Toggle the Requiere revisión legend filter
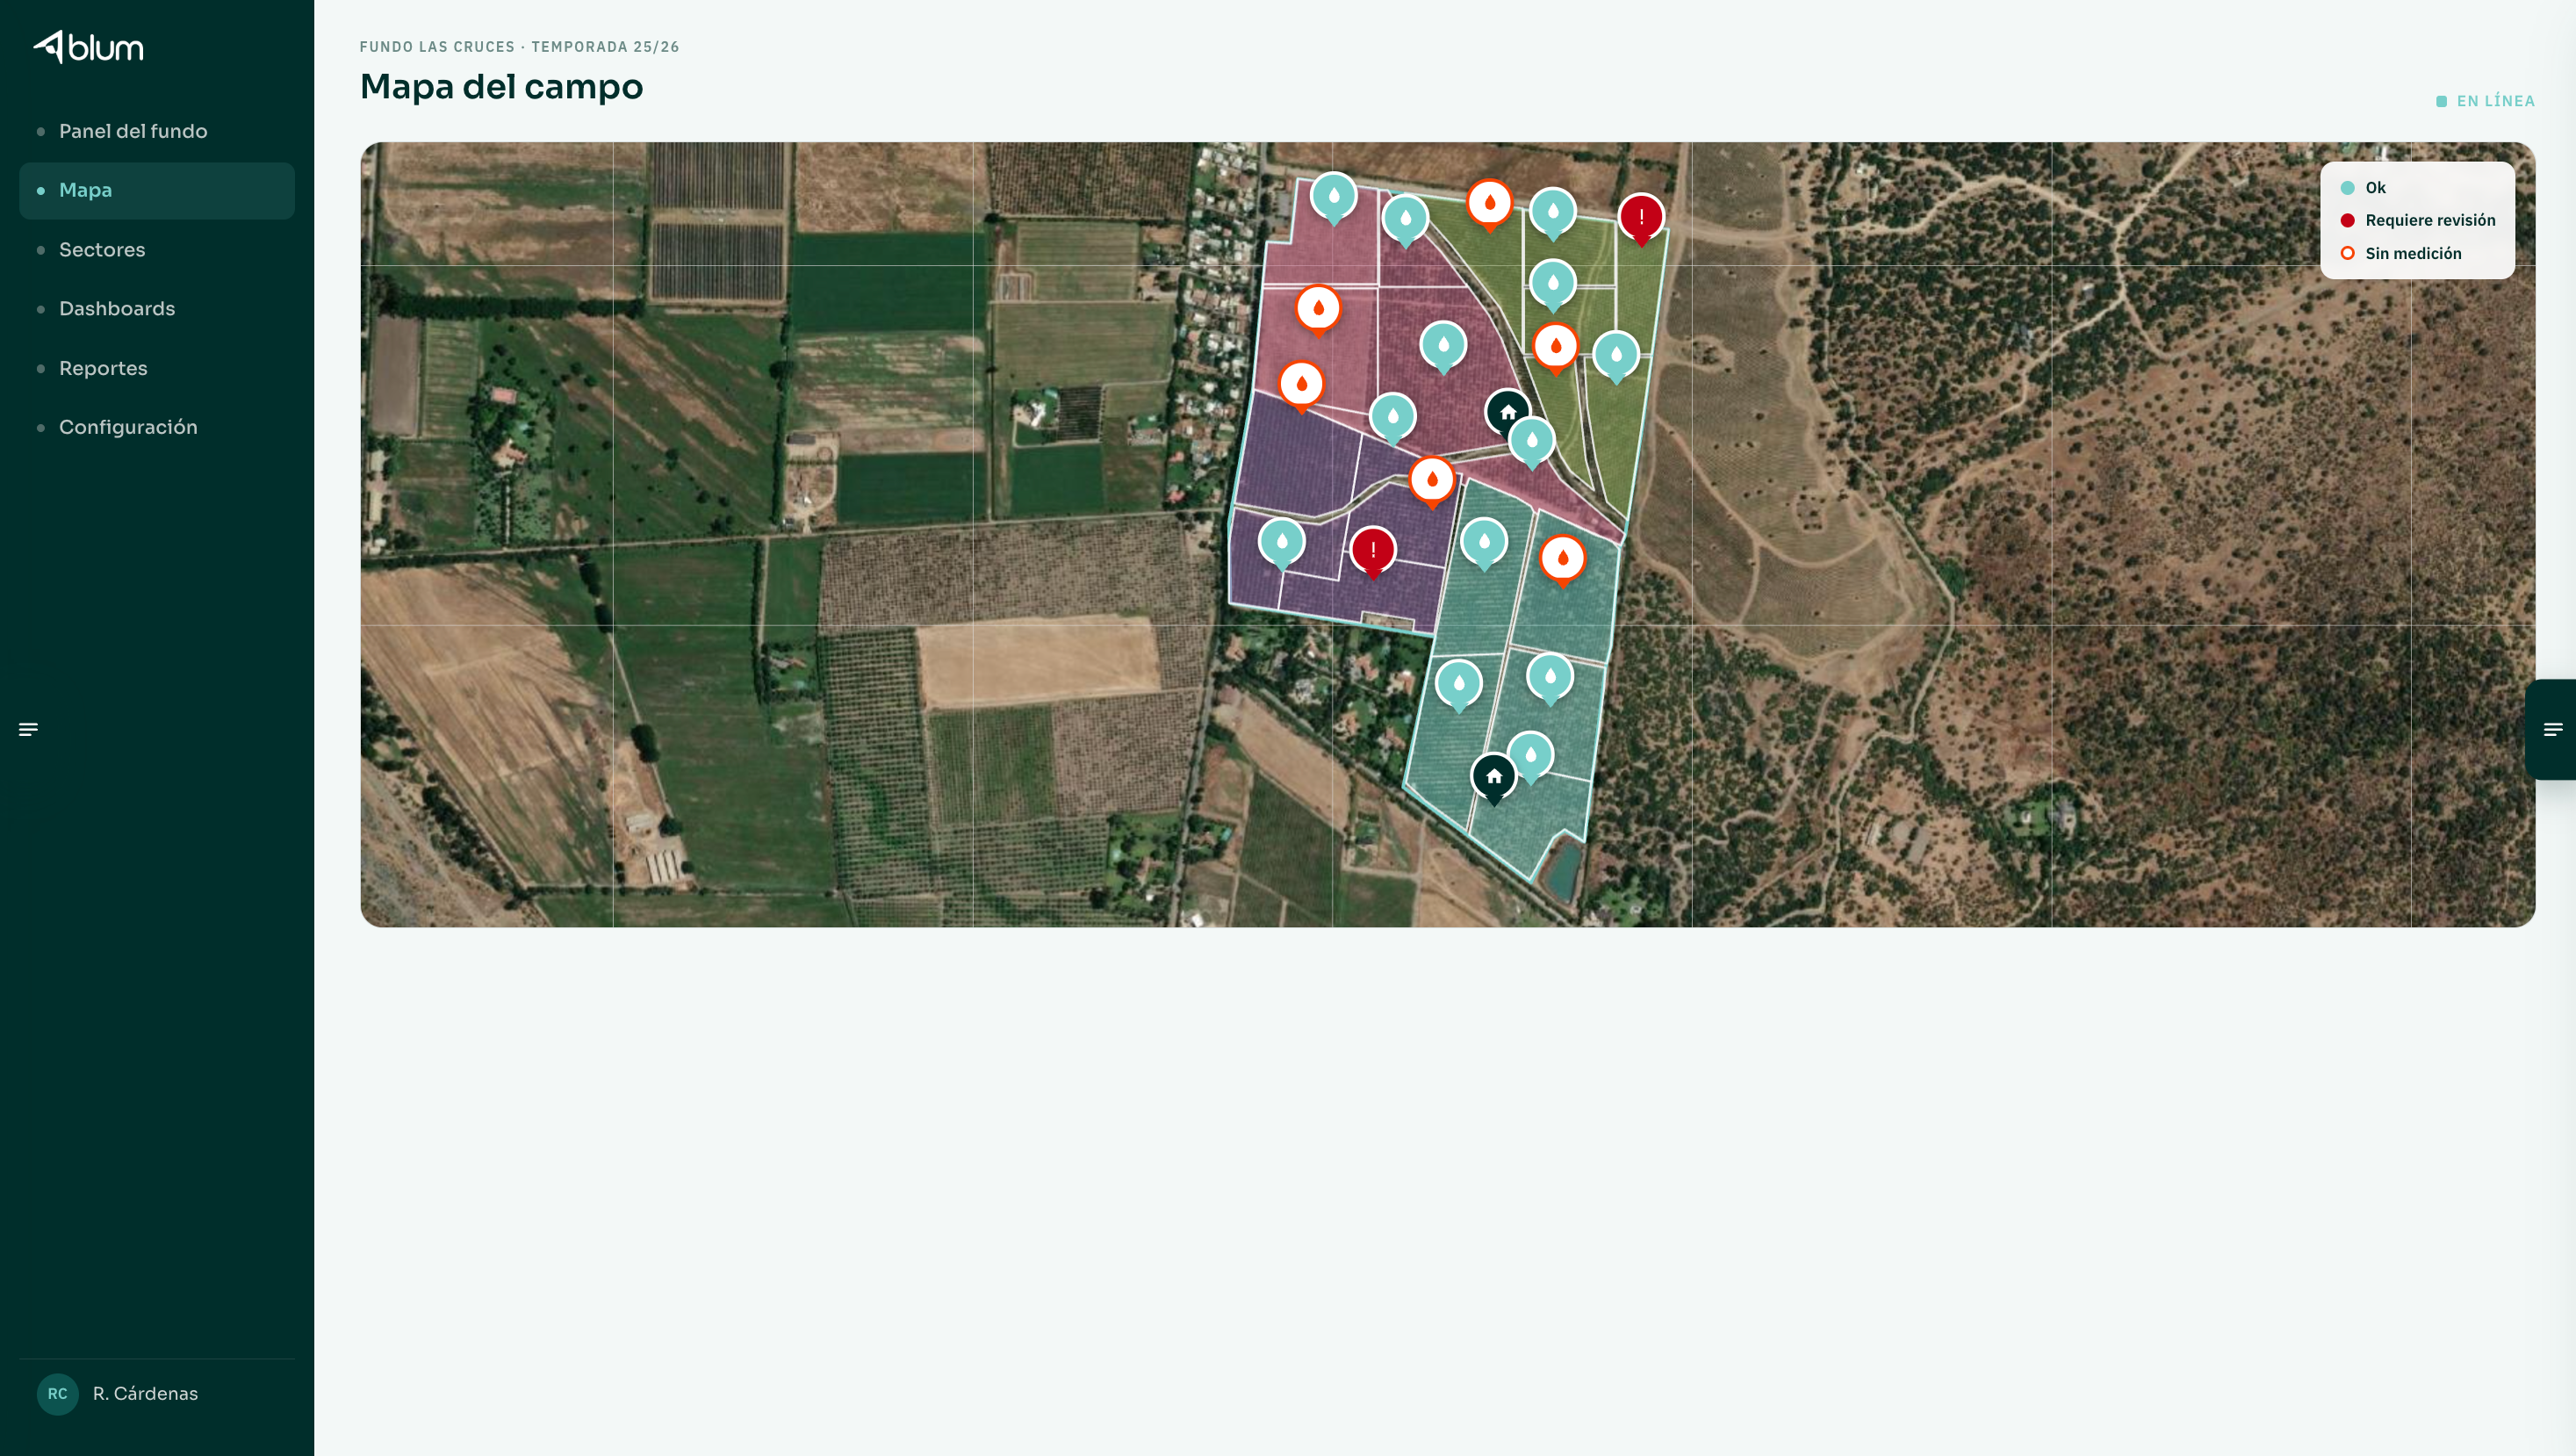2576x1456 pixels. click(2418, 220)
